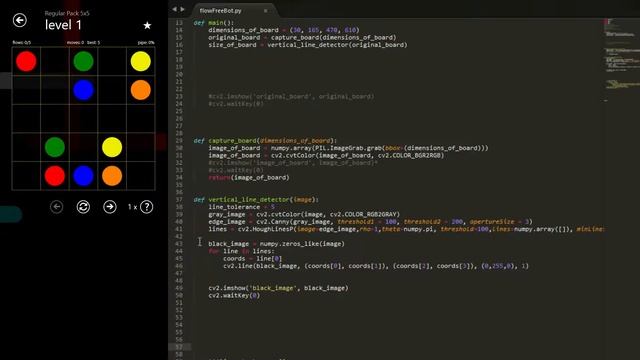Screen dimensions: 640x360
Task: Click the 'coords = line[0]' line
Action: (x=252, y=258)
